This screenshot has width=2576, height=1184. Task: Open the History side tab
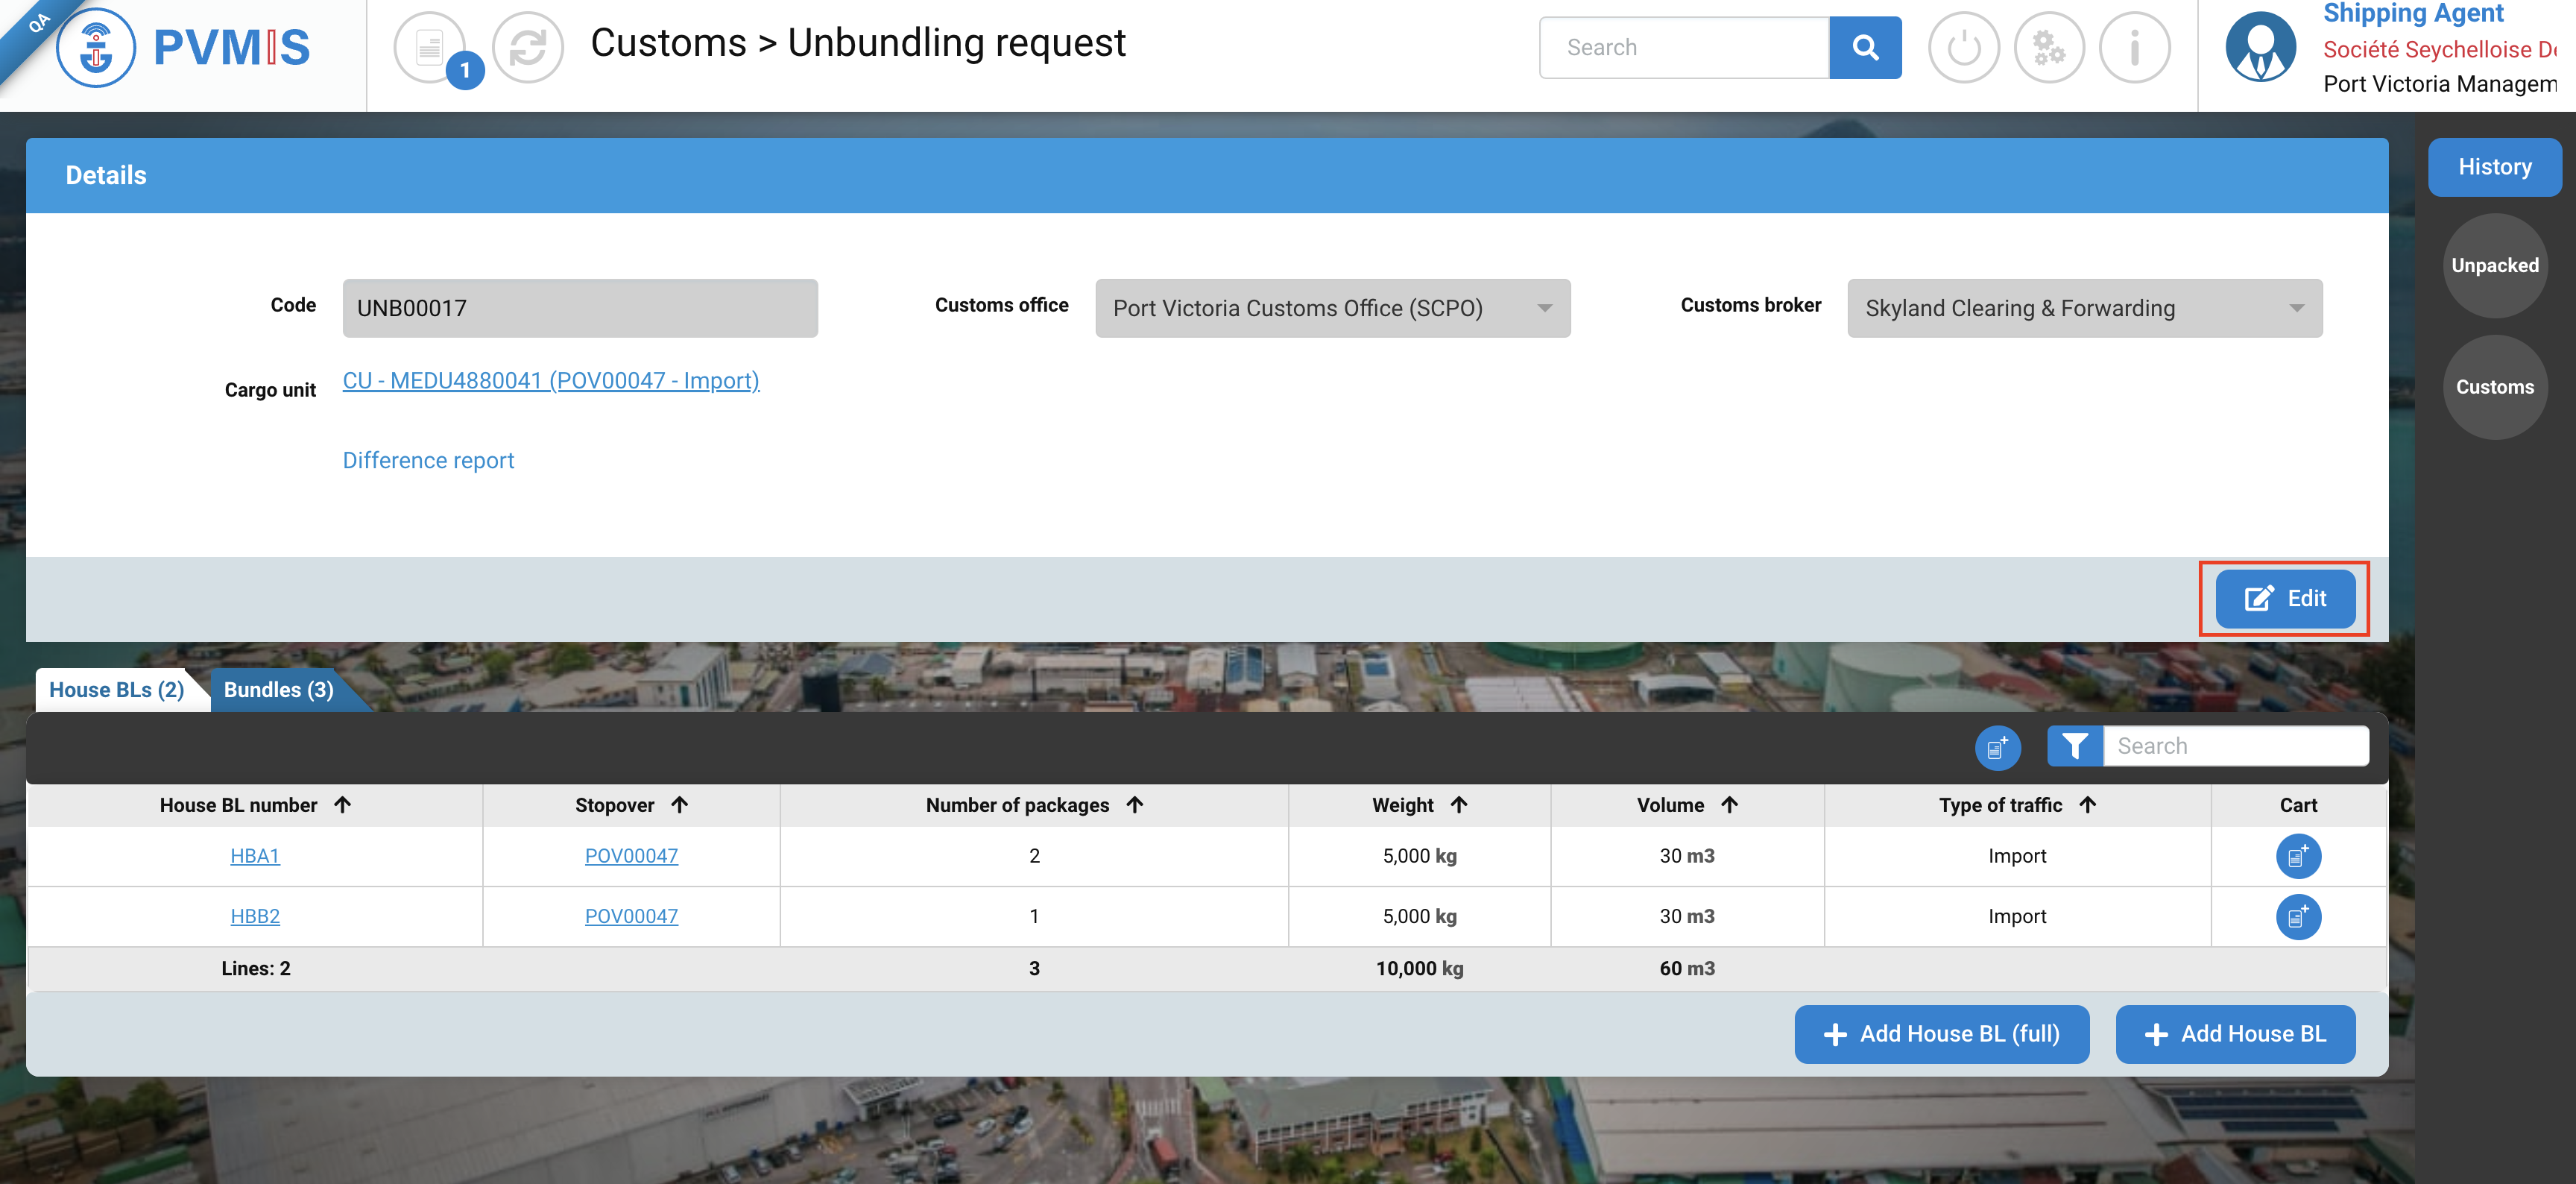[2494, 167]
